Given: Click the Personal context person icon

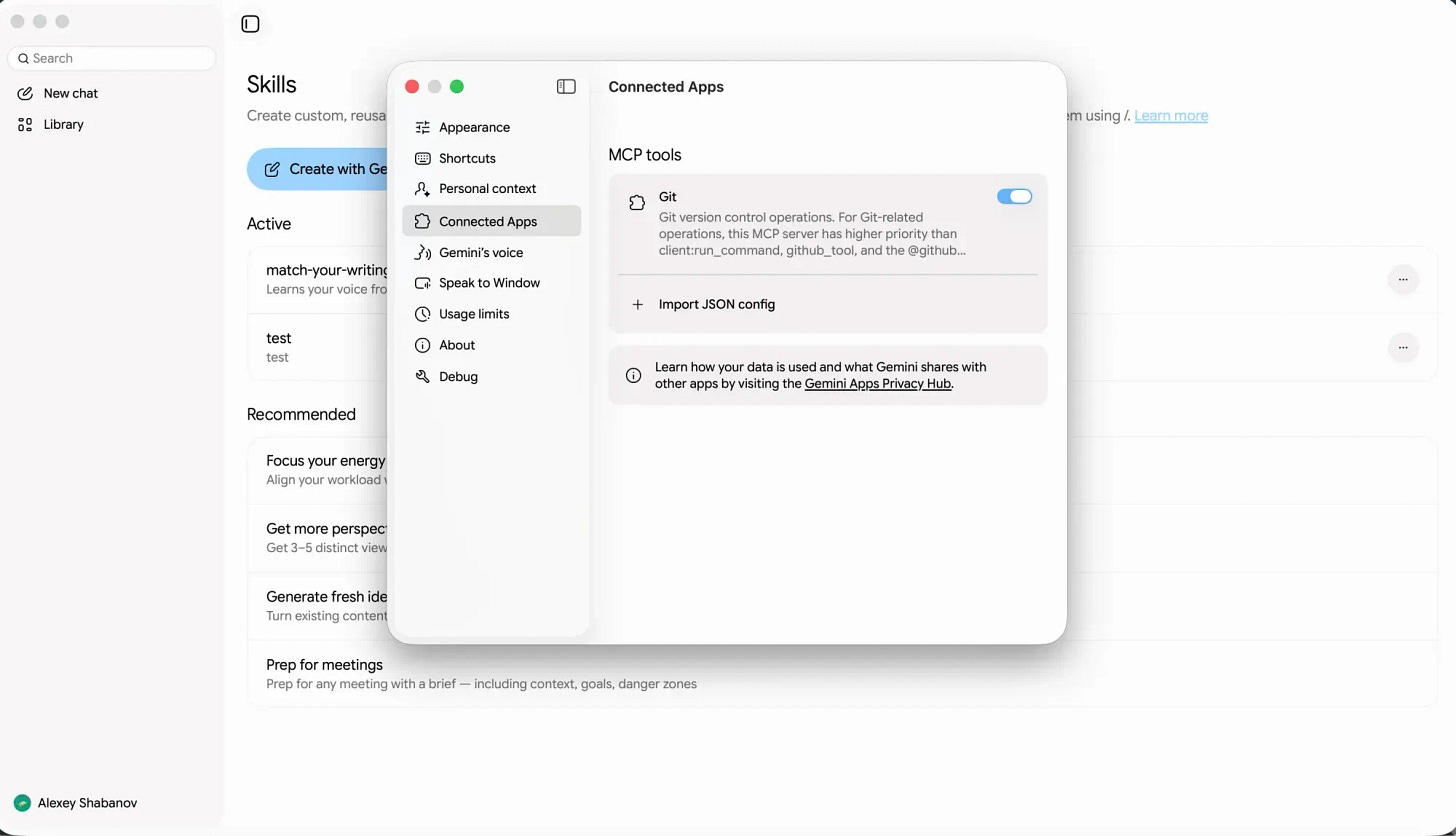Looking at the screenshot, I should (x=422, y=189).
